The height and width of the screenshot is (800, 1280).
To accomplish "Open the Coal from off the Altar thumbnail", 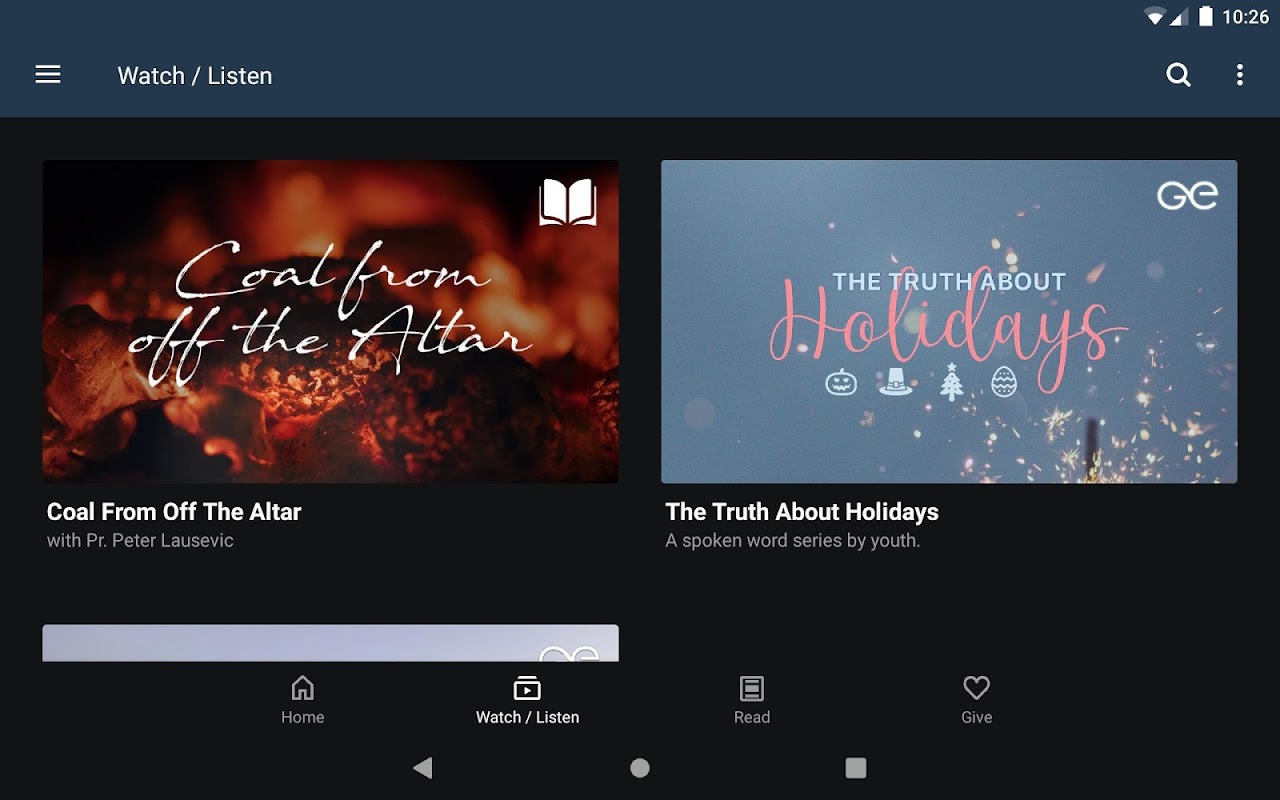I will (331, 322).
